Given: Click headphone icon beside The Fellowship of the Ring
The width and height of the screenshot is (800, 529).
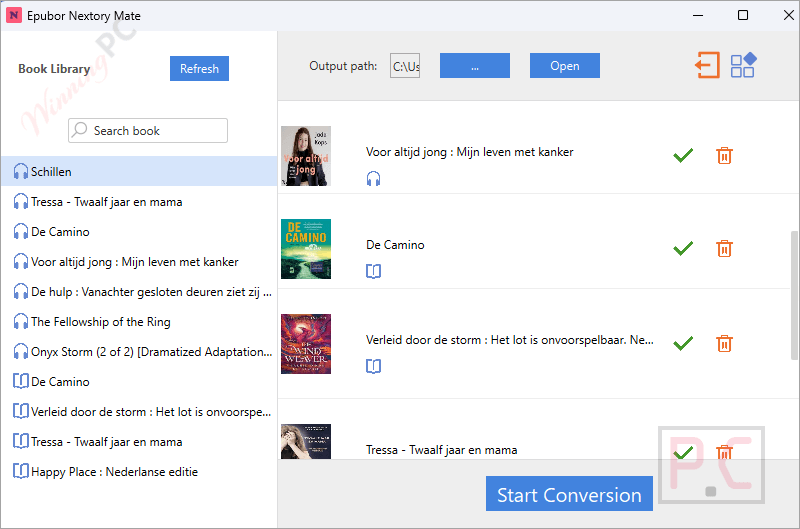Looking at the screenshot, I should [x=21, y=321].
